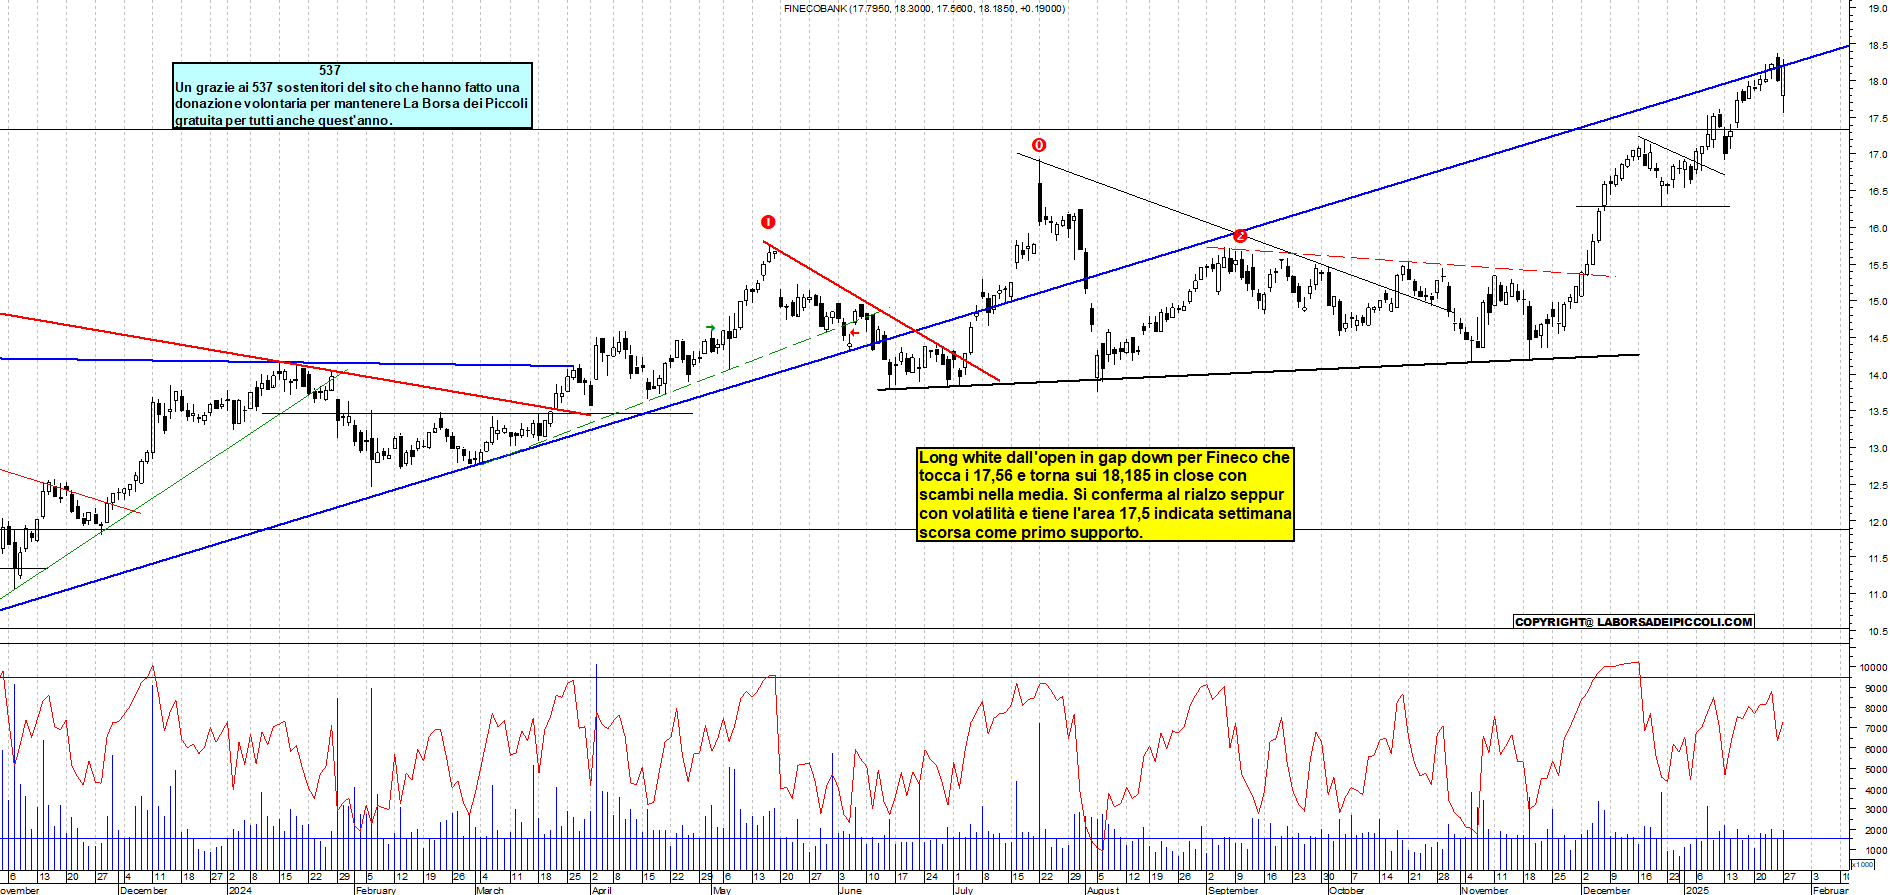Click the red circle marker numbered 2
Viewport: 1890px width, 895px height.
click(x=1240, y=236)
